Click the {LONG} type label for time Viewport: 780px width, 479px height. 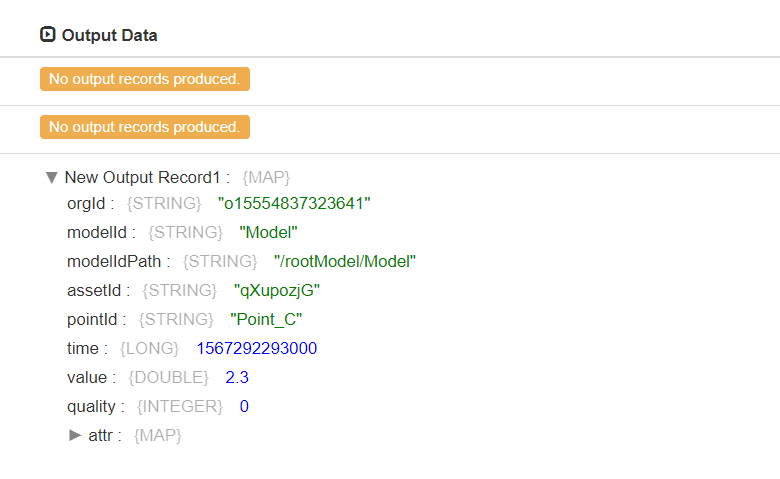149,348
